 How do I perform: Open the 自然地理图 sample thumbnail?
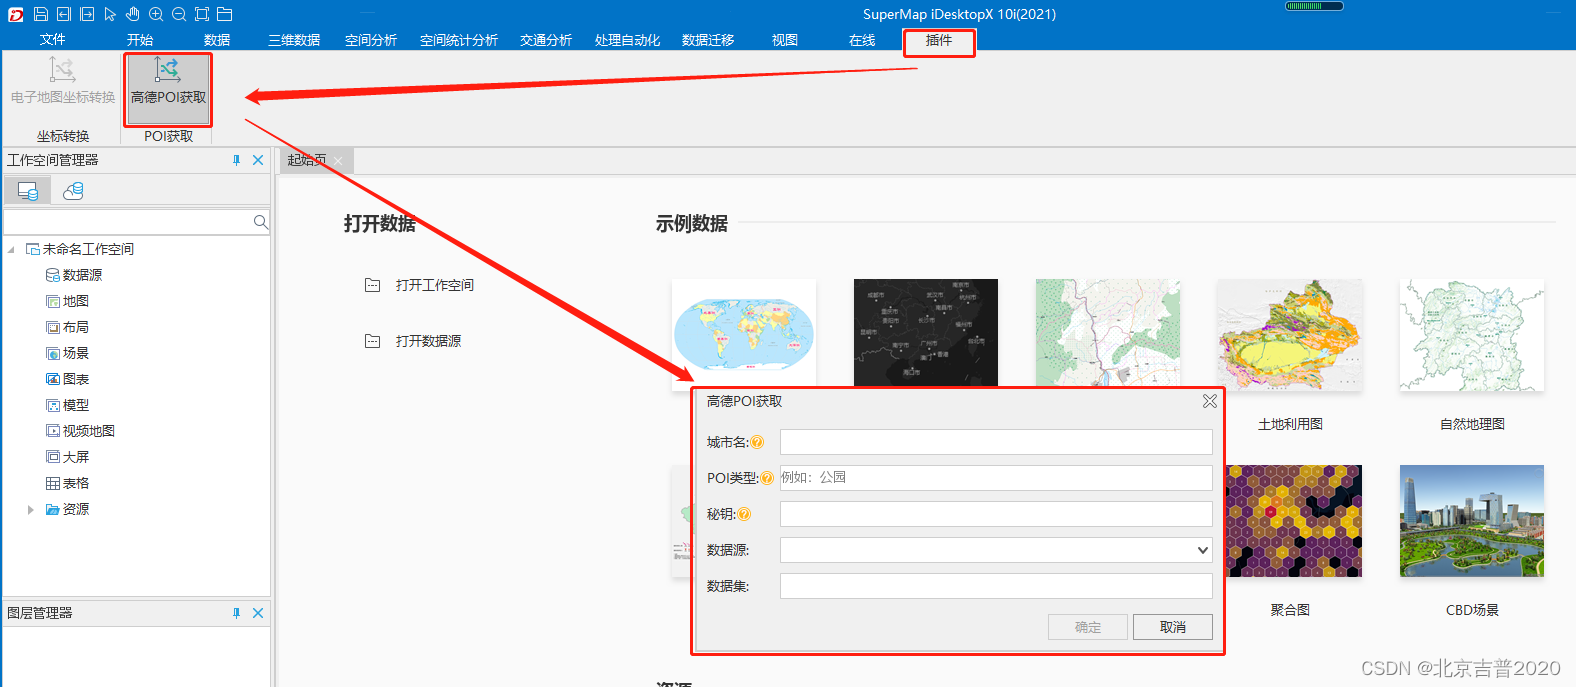pos(1472,335)
